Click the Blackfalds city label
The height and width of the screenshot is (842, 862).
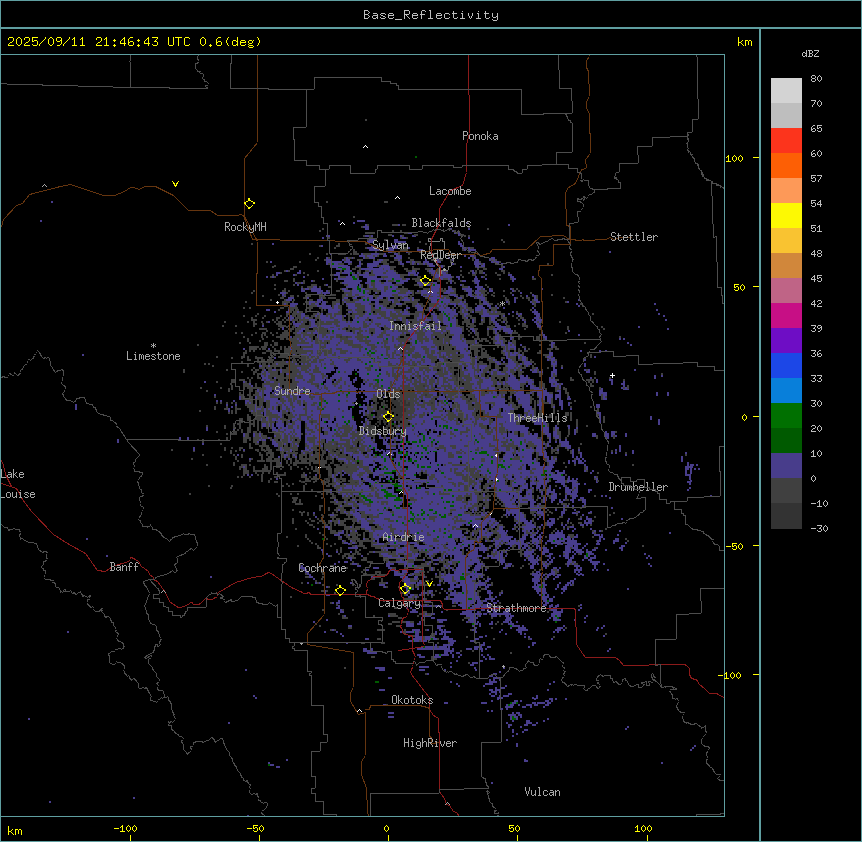click(441, 223)
